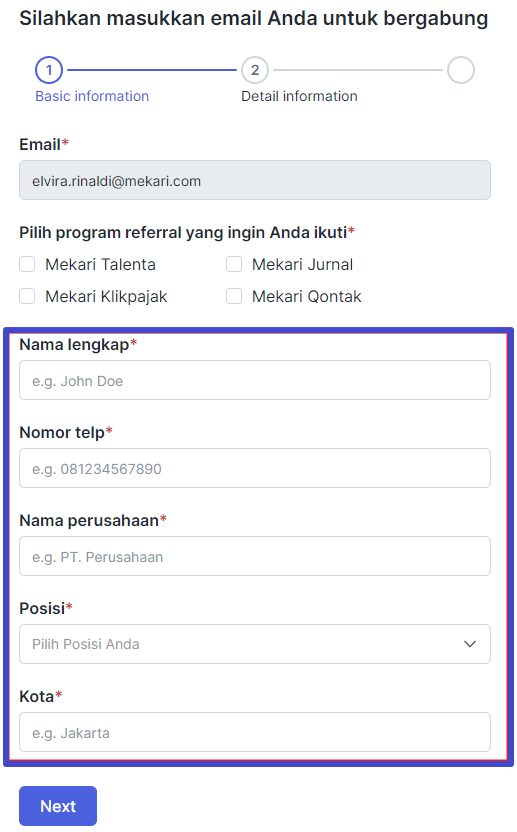
Task: Focus the Nama lengkap input field
Action: tap(255, 380)
